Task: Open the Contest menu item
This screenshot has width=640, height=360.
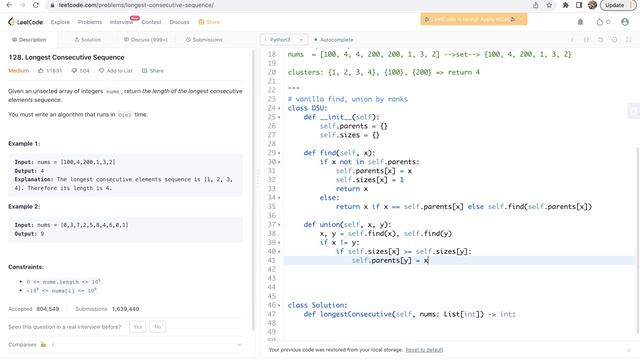Action: [151, 22]
